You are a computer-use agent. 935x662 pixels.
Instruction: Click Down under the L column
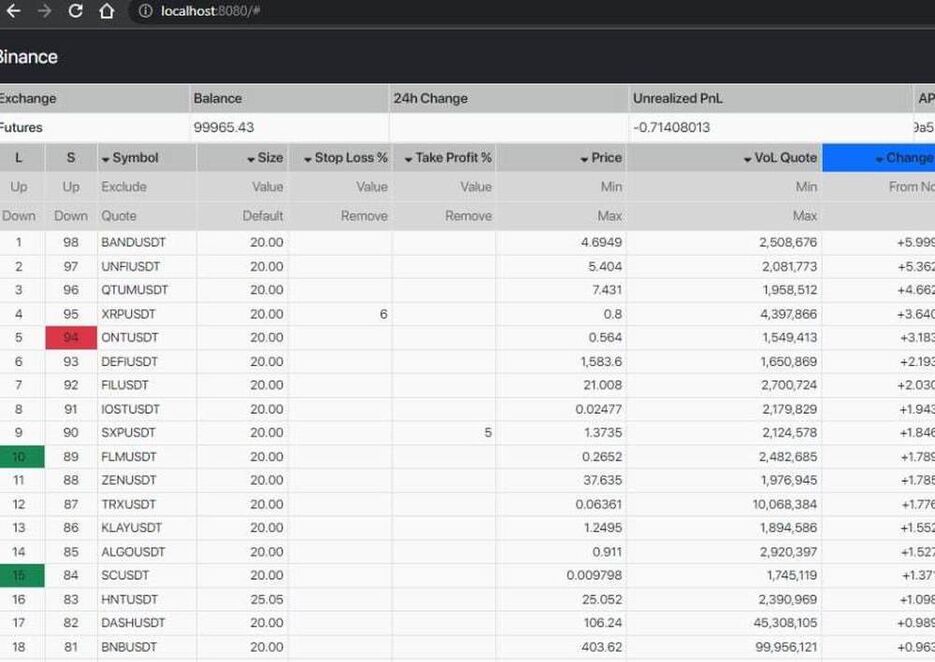point(18,215)
